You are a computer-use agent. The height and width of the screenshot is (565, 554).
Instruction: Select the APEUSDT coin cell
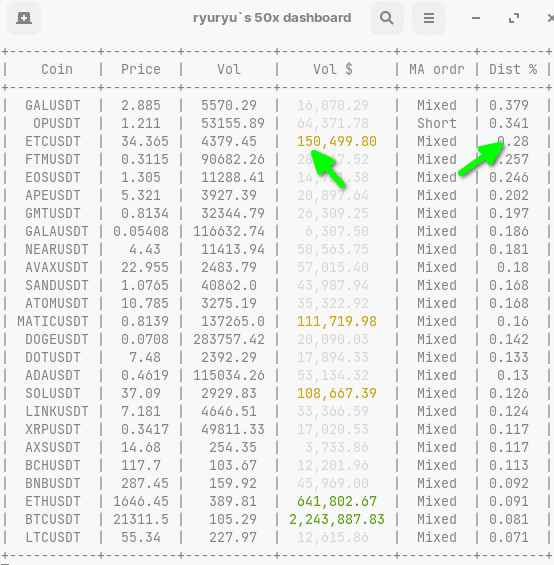pos(53,195)
